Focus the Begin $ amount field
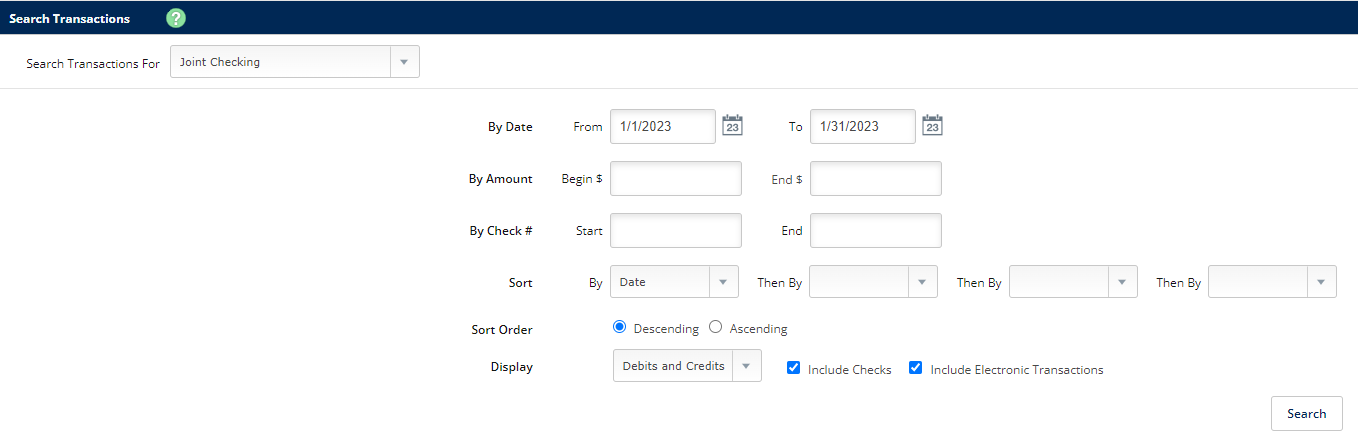The height and width of the screenshot is (439, 1358). tap(676, 179)
